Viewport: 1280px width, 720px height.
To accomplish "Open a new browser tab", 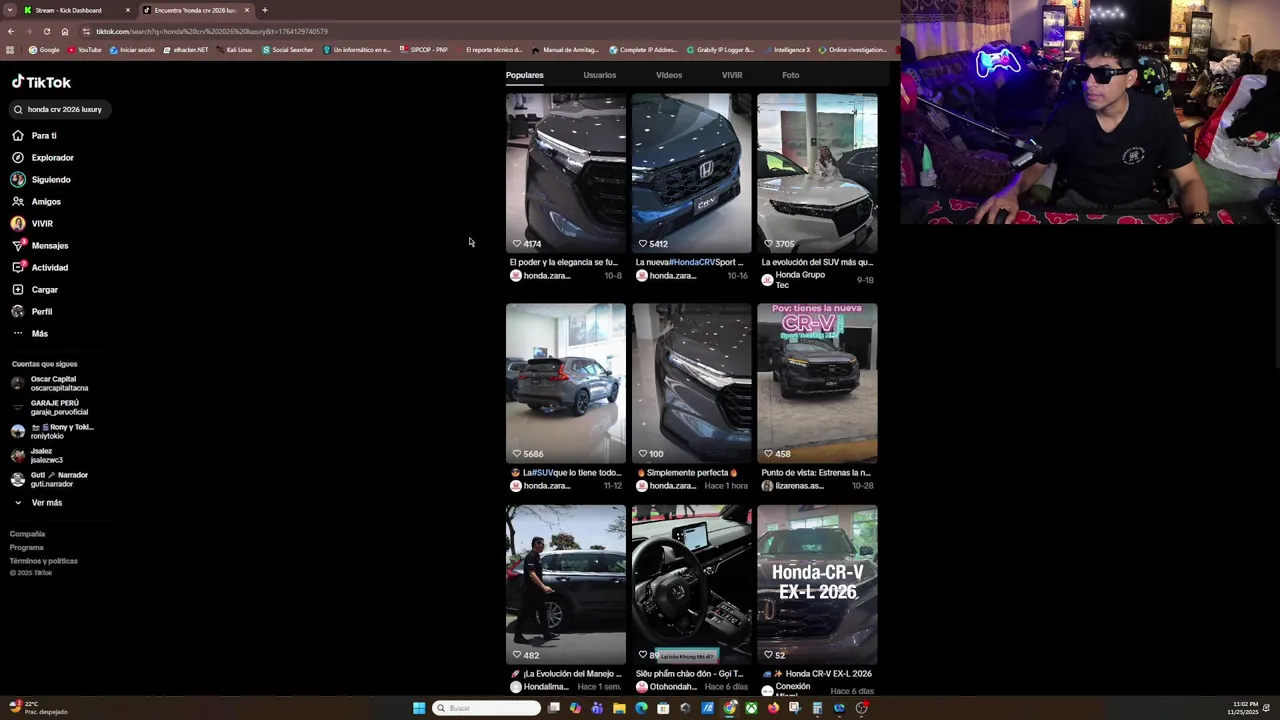I will click(265, 10).
